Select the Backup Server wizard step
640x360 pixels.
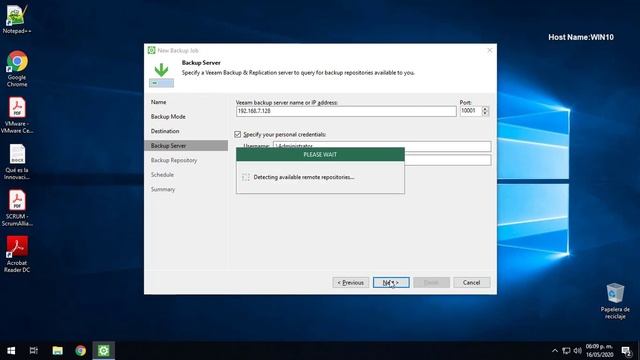pyautogui.click(x=186, y=146)
